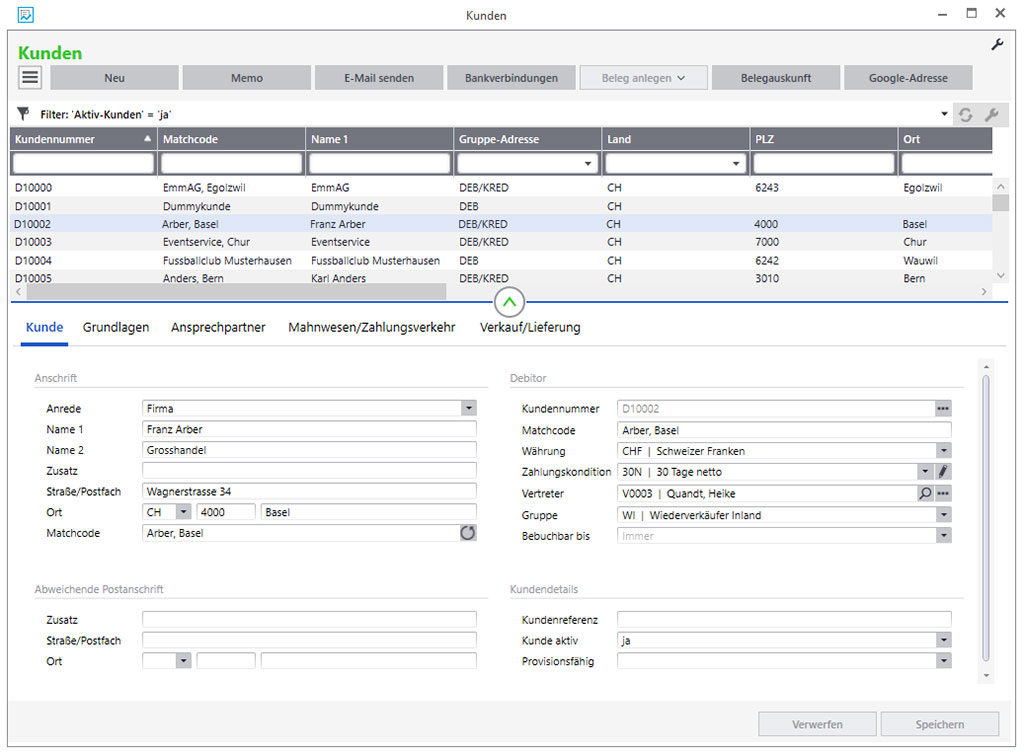
Task: Open list settings wrench beside refresh
Action: 992,115
